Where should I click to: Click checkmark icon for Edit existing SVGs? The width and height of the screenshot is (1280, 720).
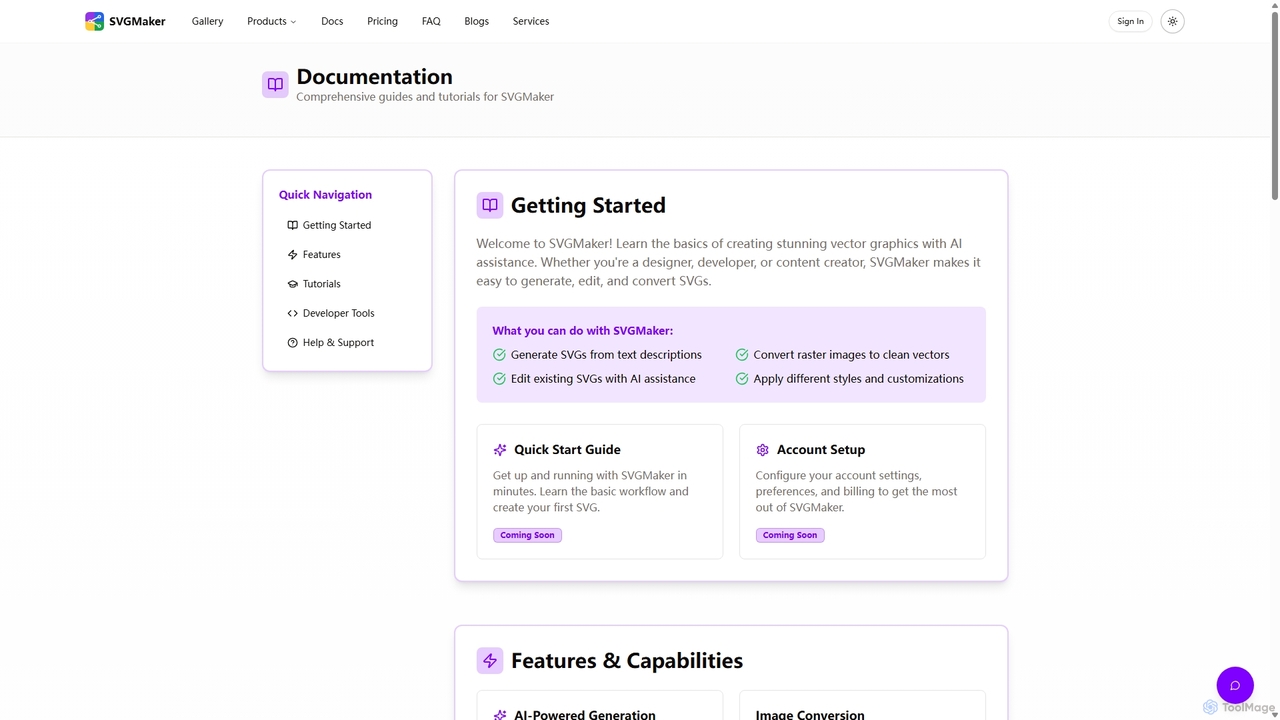(499, 379)
